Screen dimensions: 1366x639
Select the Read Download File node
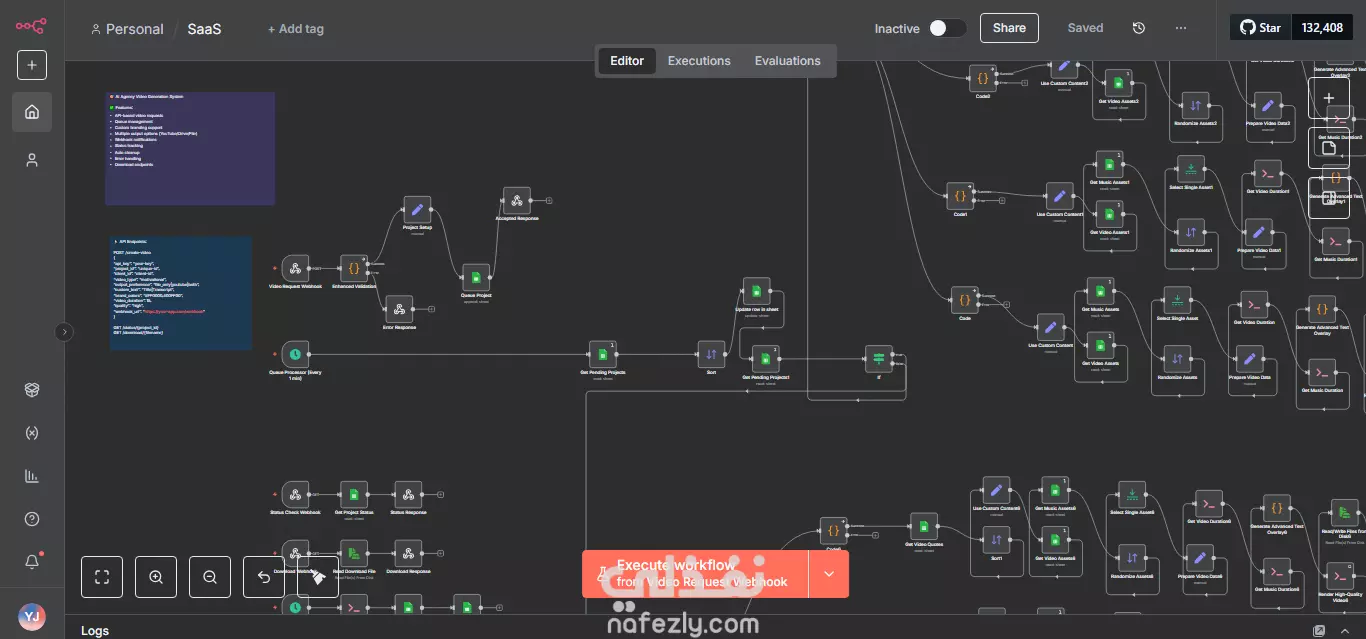point(353,554)
